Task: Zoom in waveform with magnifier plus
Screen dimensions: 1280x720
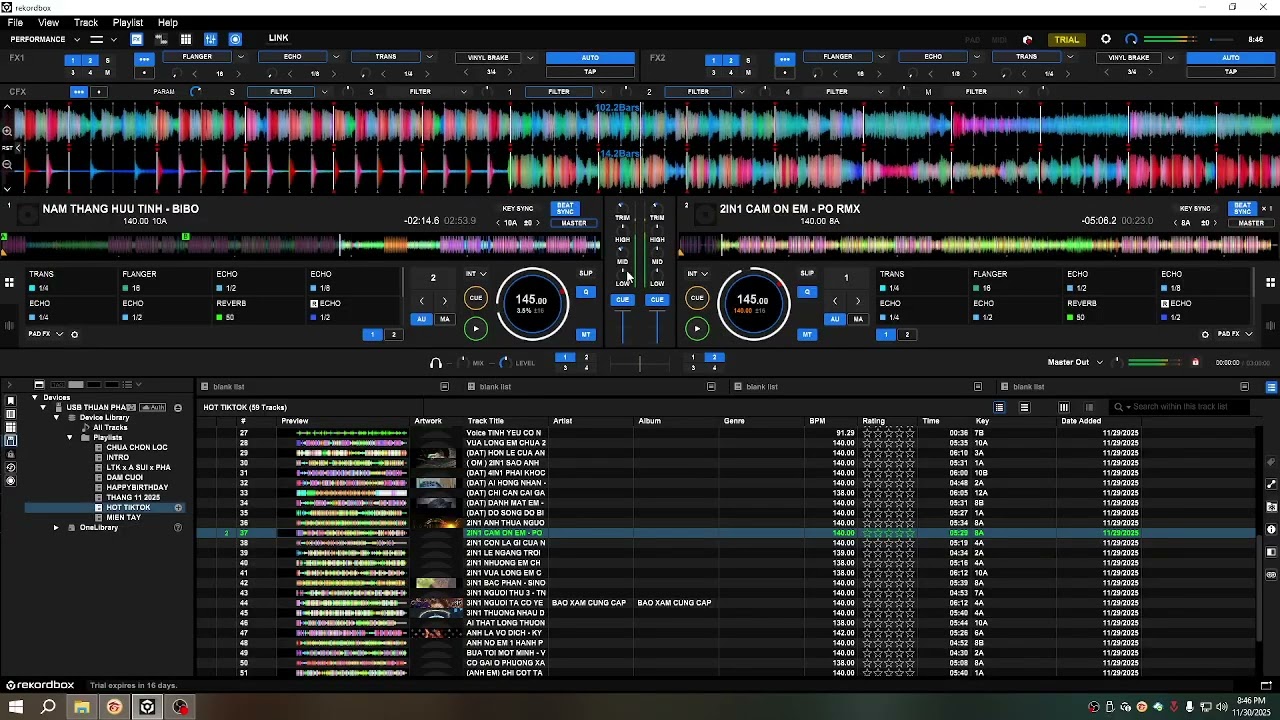Action: click(x=7, y=131)
